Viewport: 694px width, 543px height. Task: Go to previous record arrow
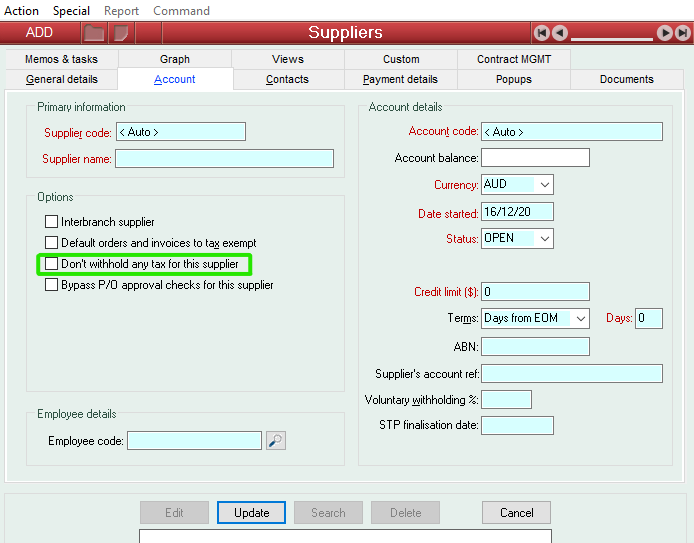pos(559,33)
